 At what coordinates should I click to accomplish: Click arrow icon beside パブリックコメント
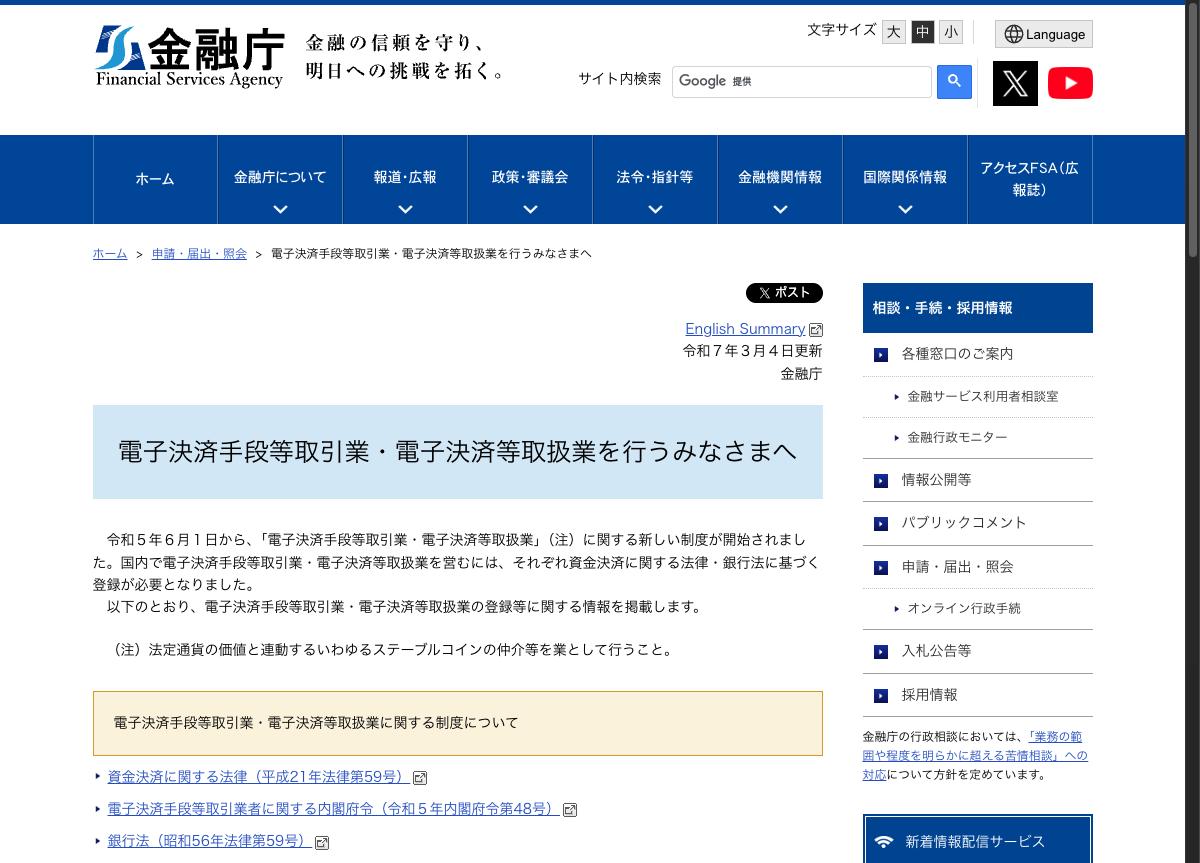881,524
